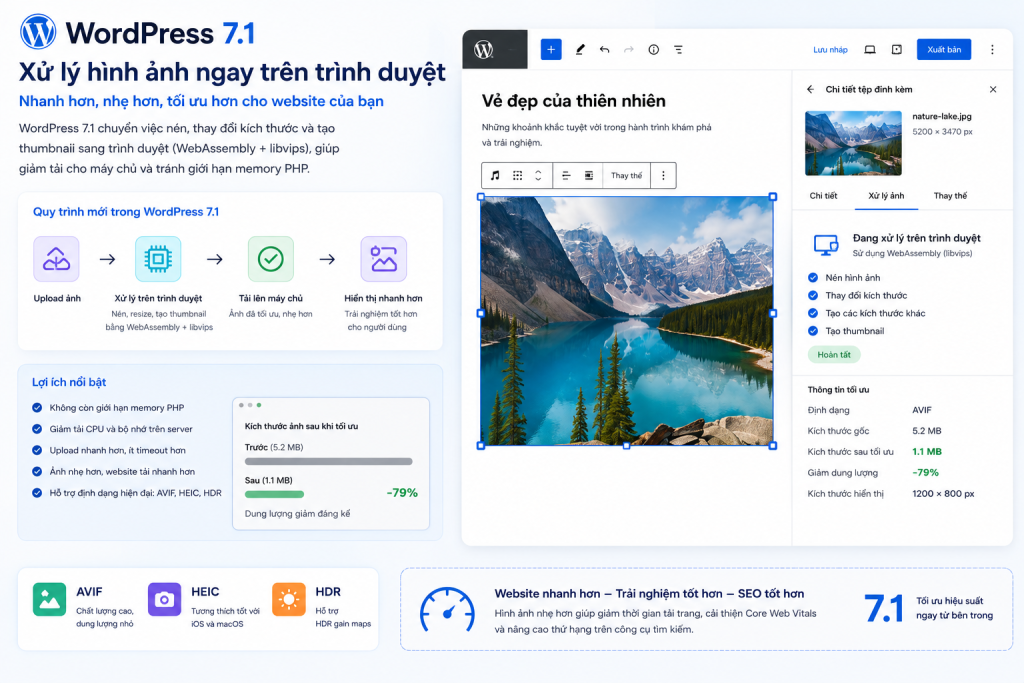
Task: Open the document info circle icon
Action: 654,50
